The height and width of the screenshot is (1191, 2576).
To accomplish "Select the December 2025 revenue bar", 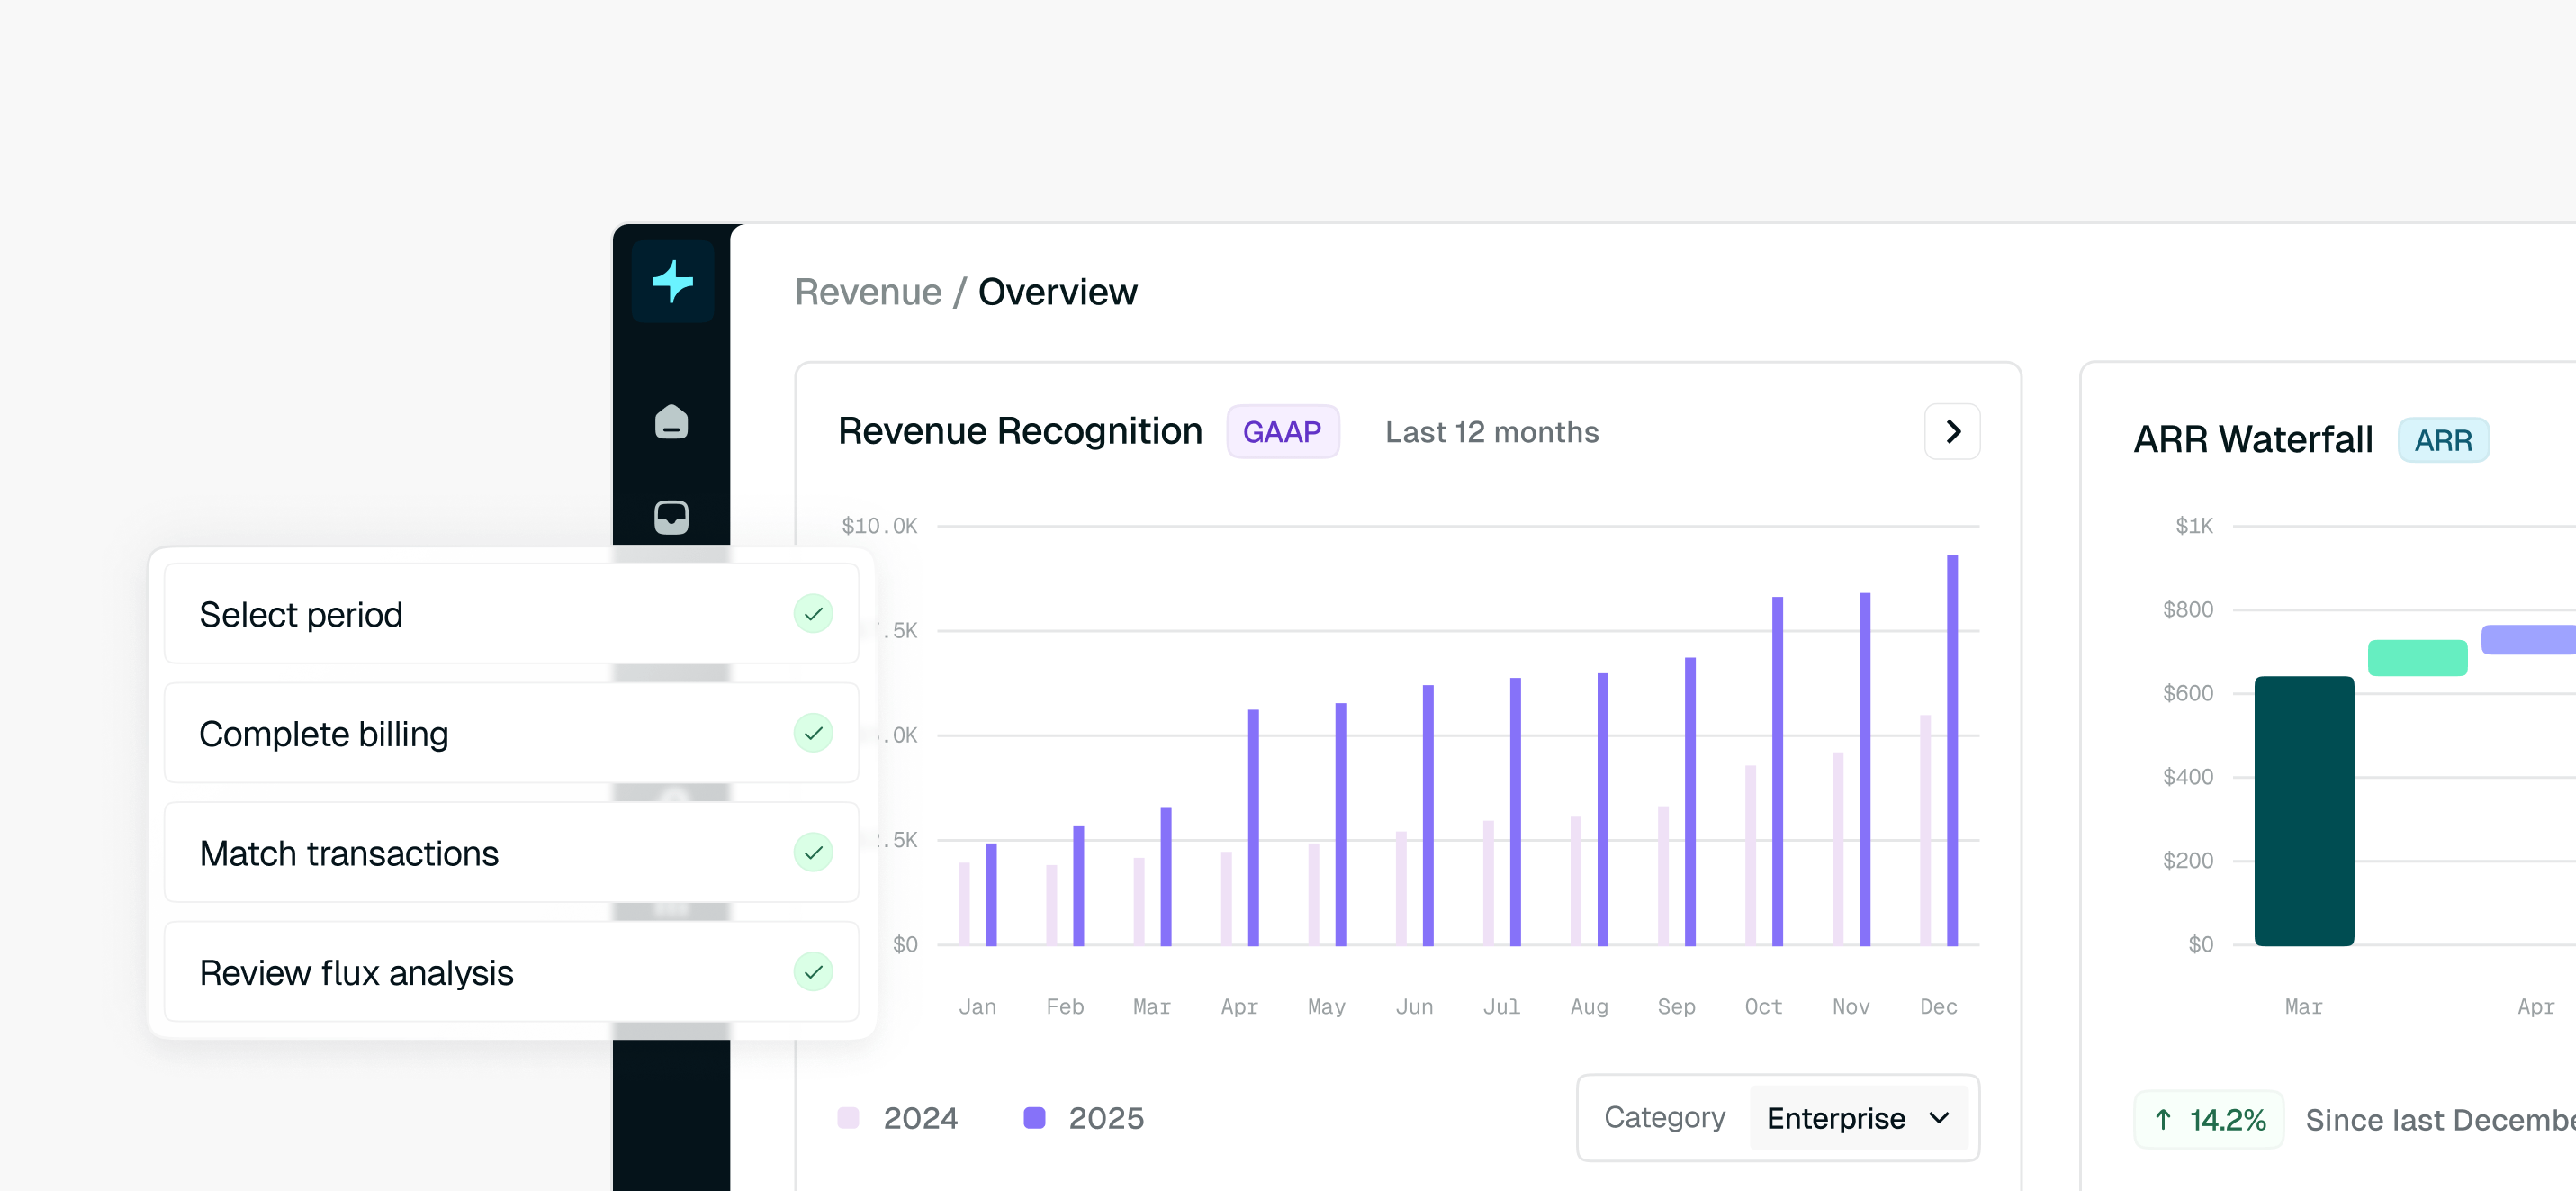I will (1952, 749).
